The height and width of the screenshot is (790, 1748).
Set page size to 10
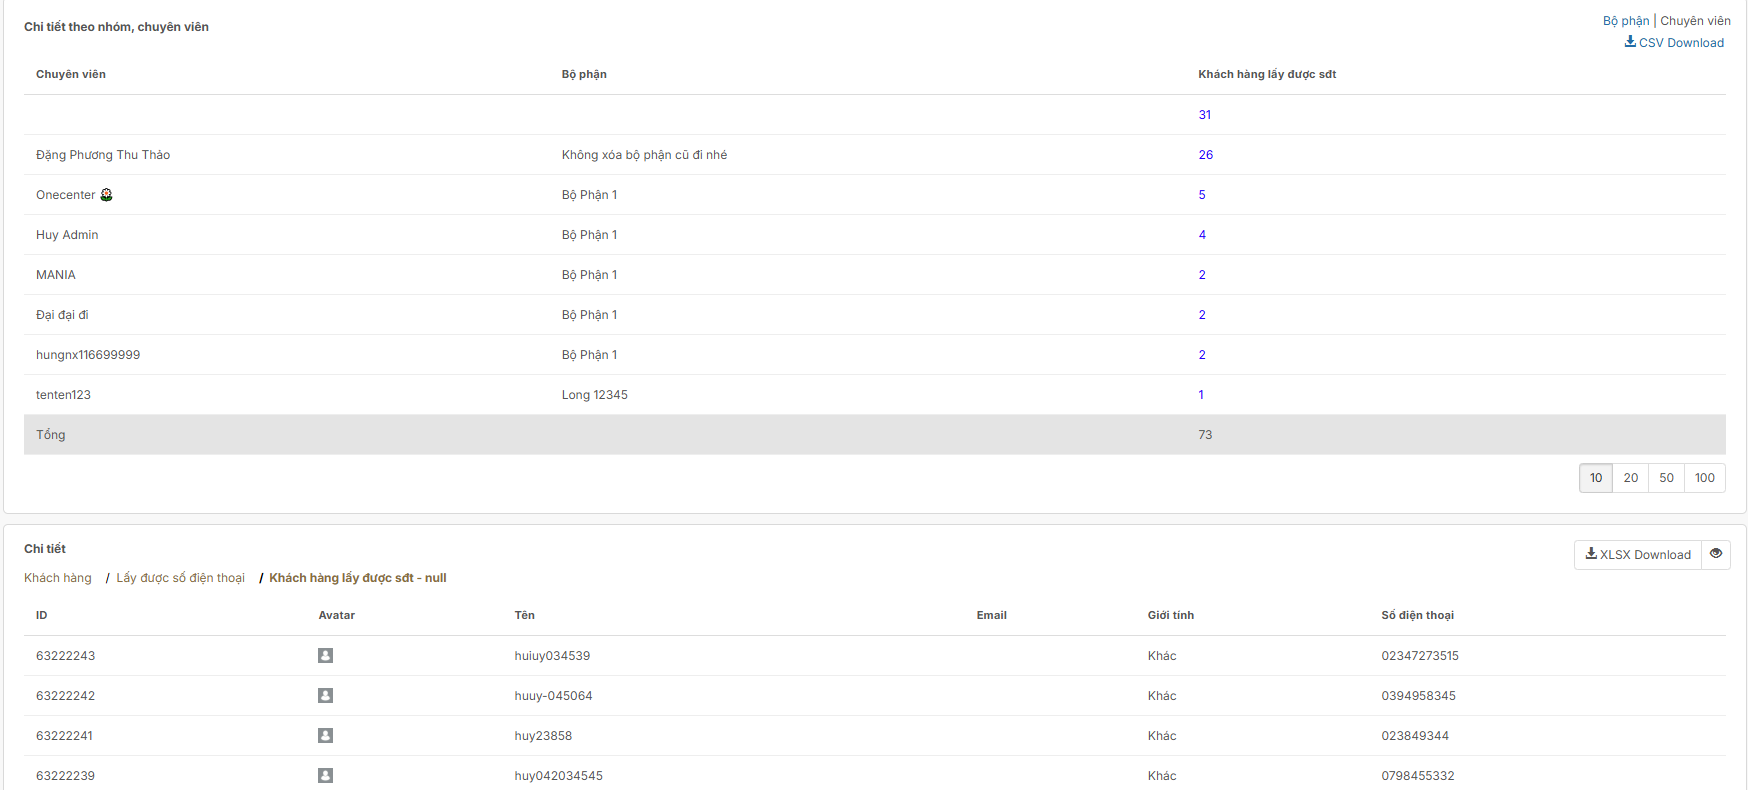(1595, 478)
